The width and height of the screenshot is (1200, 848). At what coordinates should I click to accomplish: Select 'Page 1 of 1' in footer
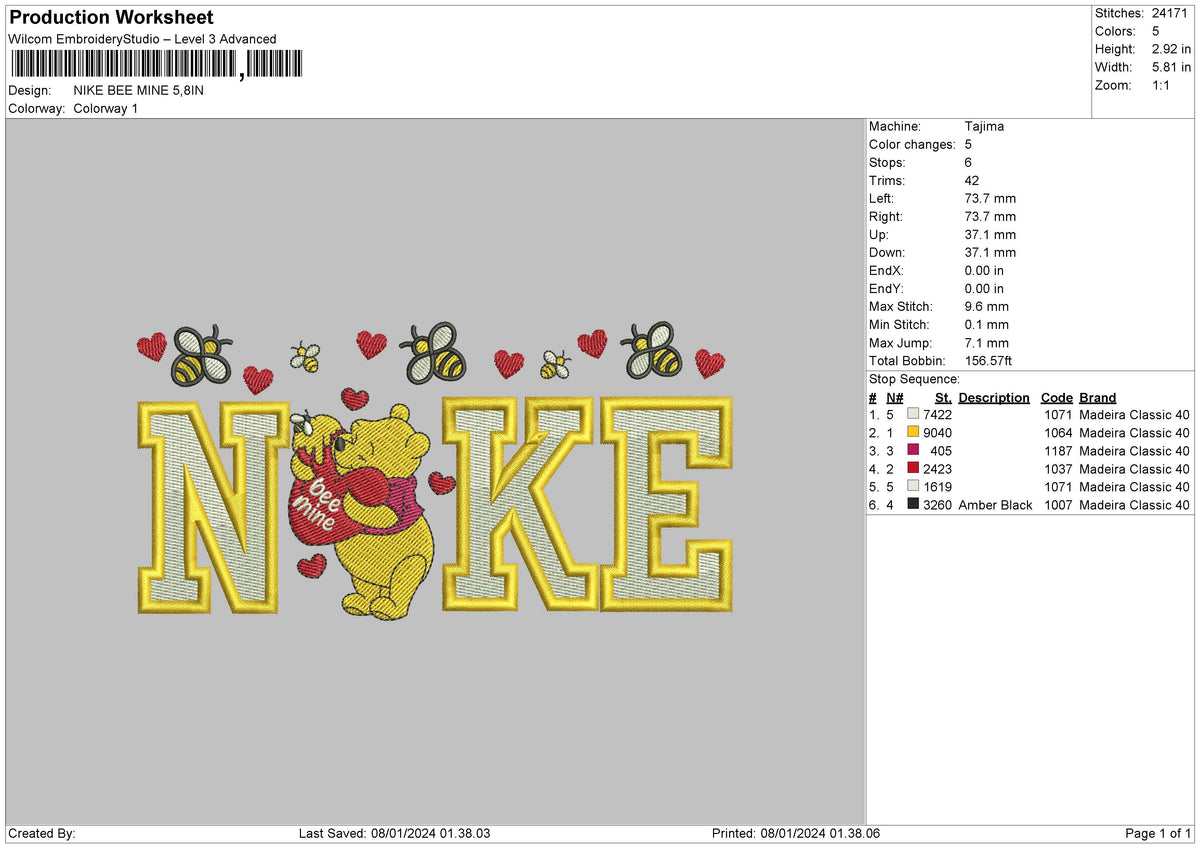point(1158,834)
